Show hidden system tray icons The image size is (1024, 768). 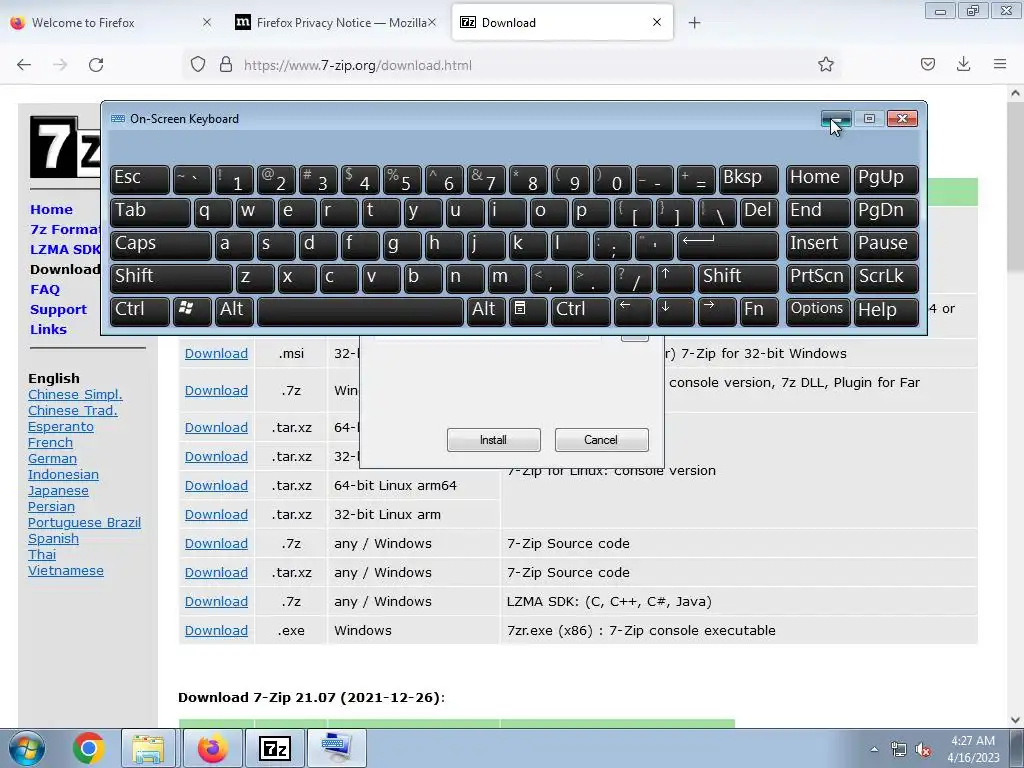tap(874, 749)
